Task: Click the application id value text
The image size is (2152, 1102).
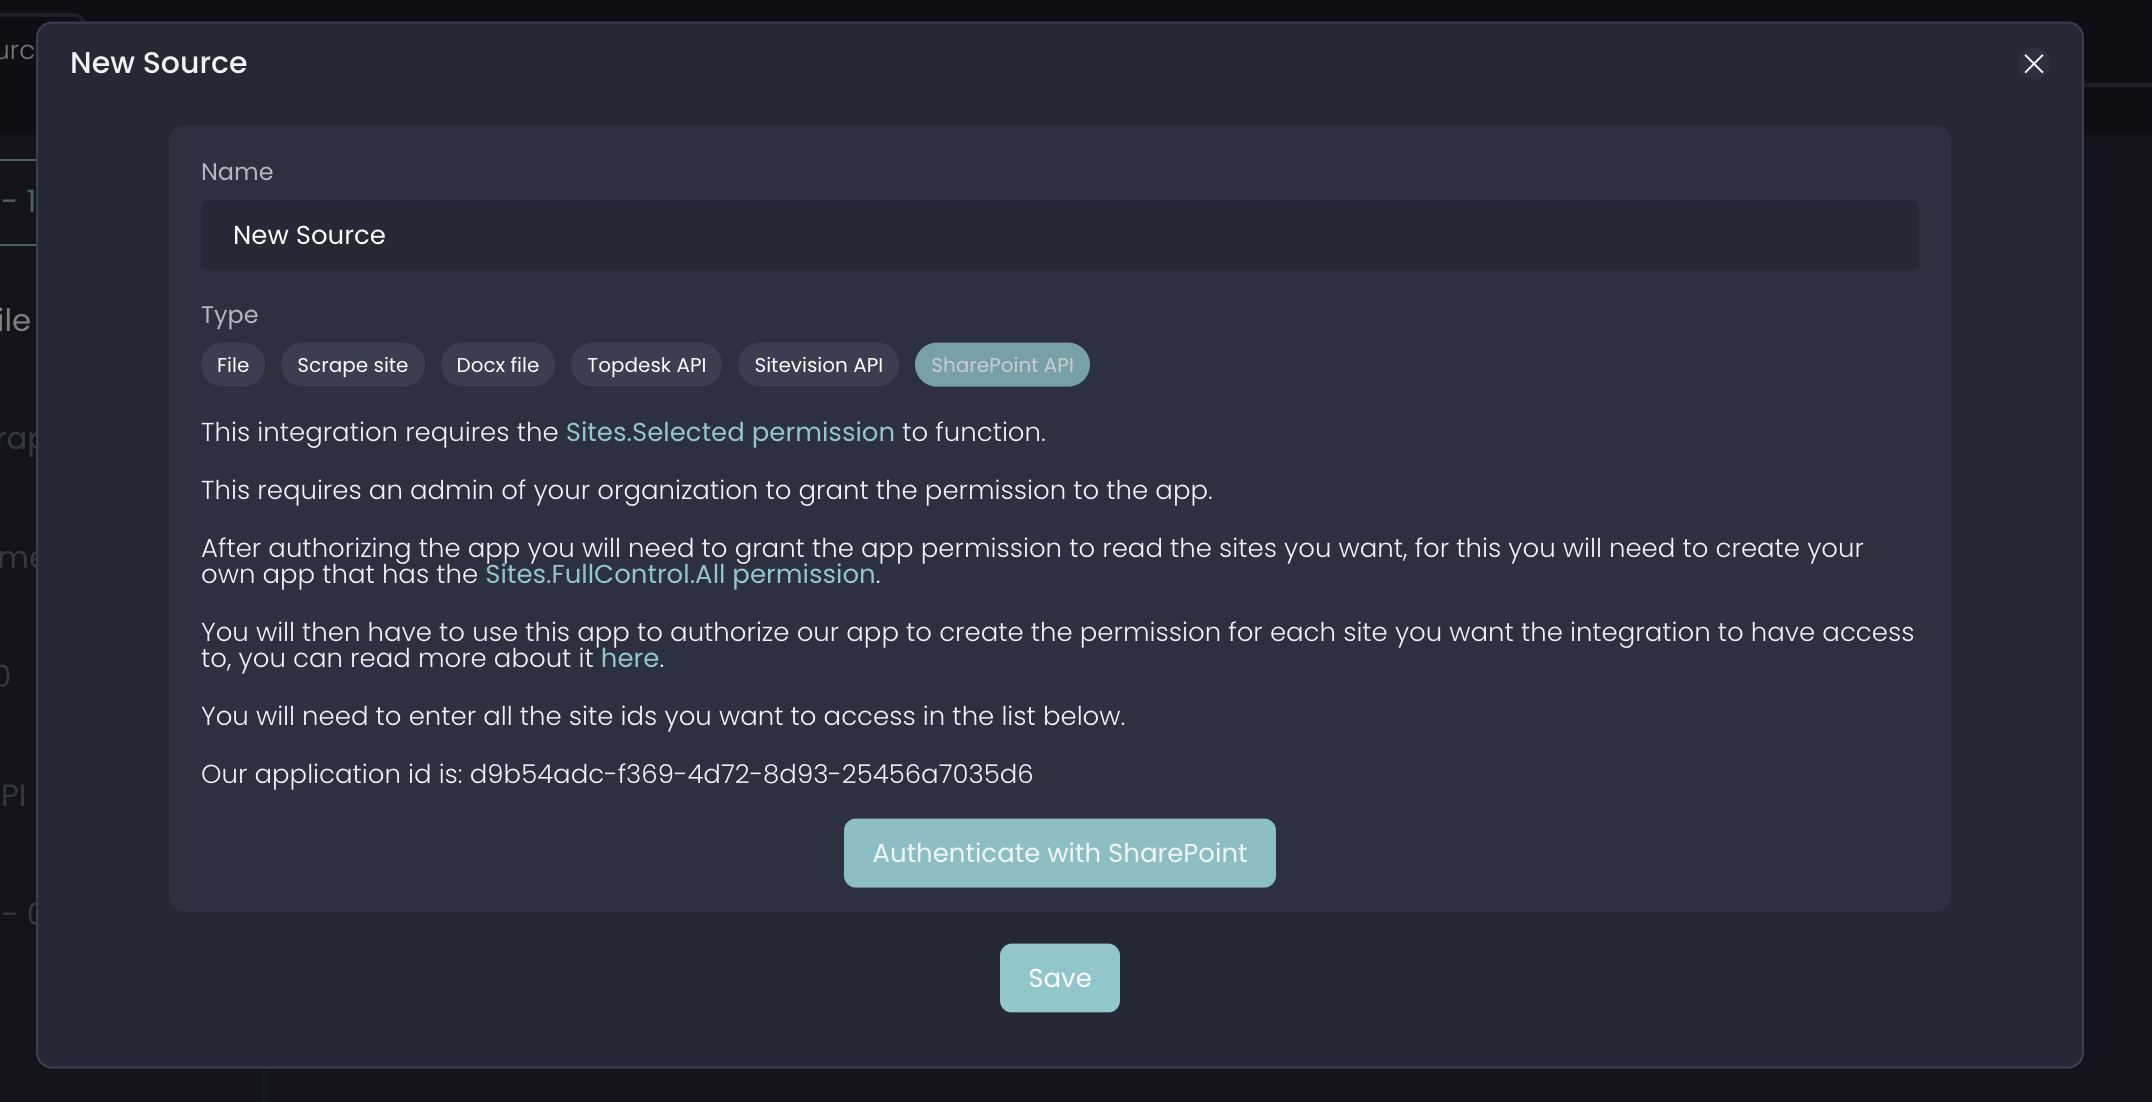Action: tap(751, 774)
